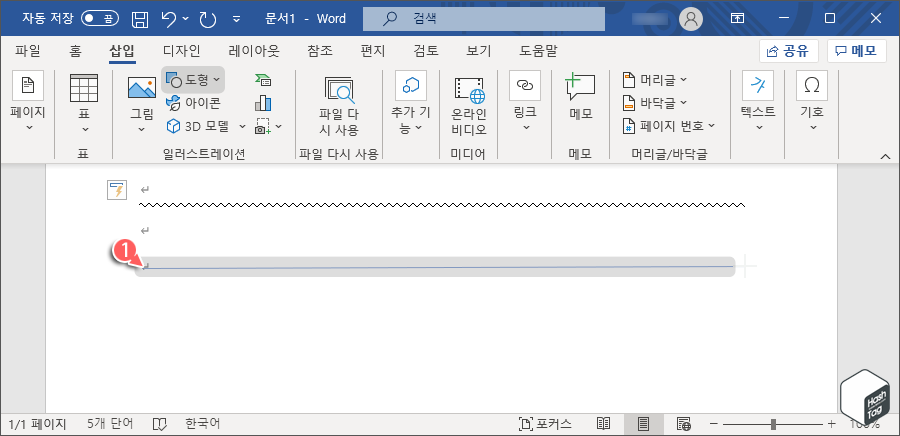Open the 바닥글 footer dropdown
Image resolution: width=900 pixels, height=436 pixels.
click(x=655, y=103)
